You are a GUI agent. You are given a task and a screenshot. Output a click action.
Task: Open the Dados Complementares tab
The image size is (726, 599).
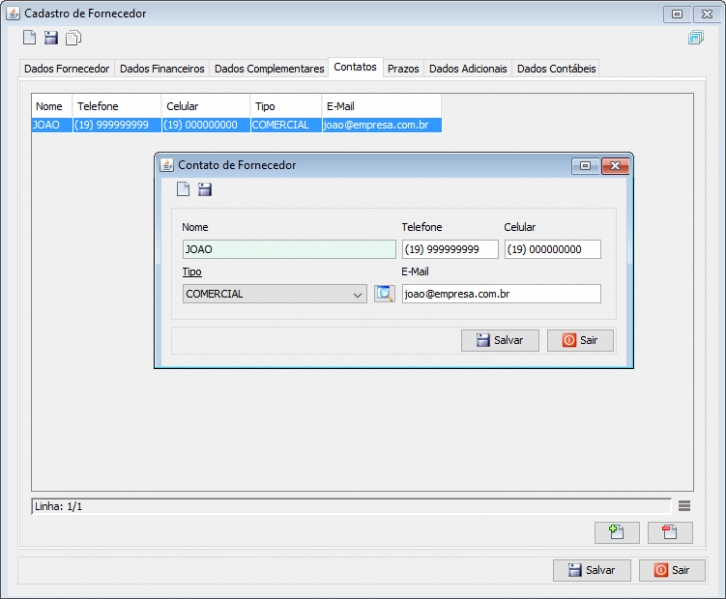[269, 69]
